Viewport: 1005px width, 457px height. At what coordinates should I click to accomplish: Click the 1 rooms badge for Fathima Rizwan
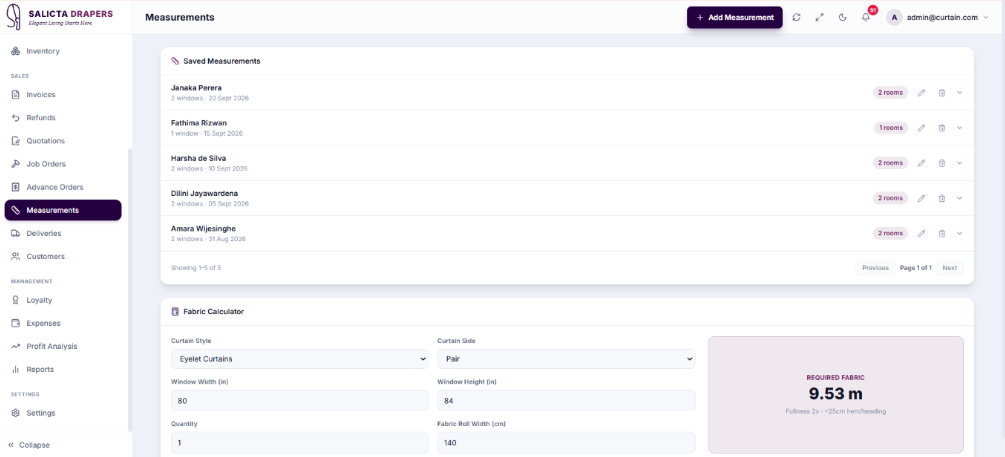tap(891, 128)
